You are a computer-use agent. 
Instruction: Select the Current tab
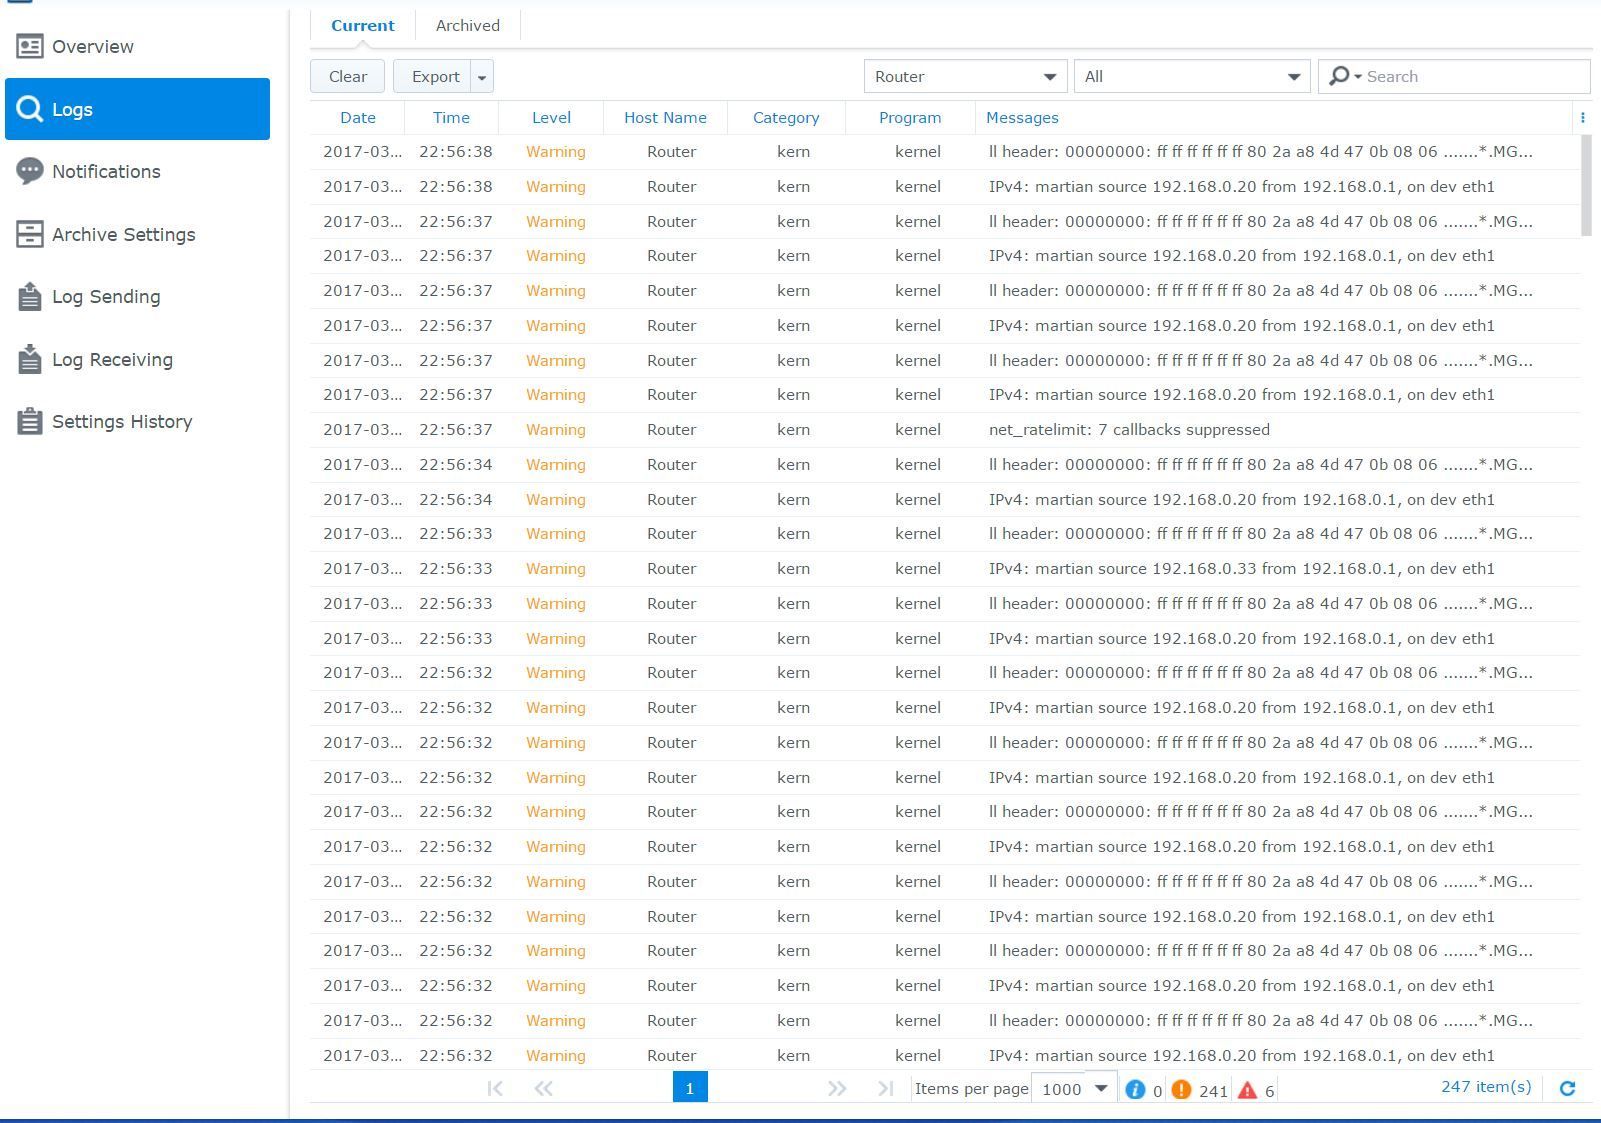(362, 26)
